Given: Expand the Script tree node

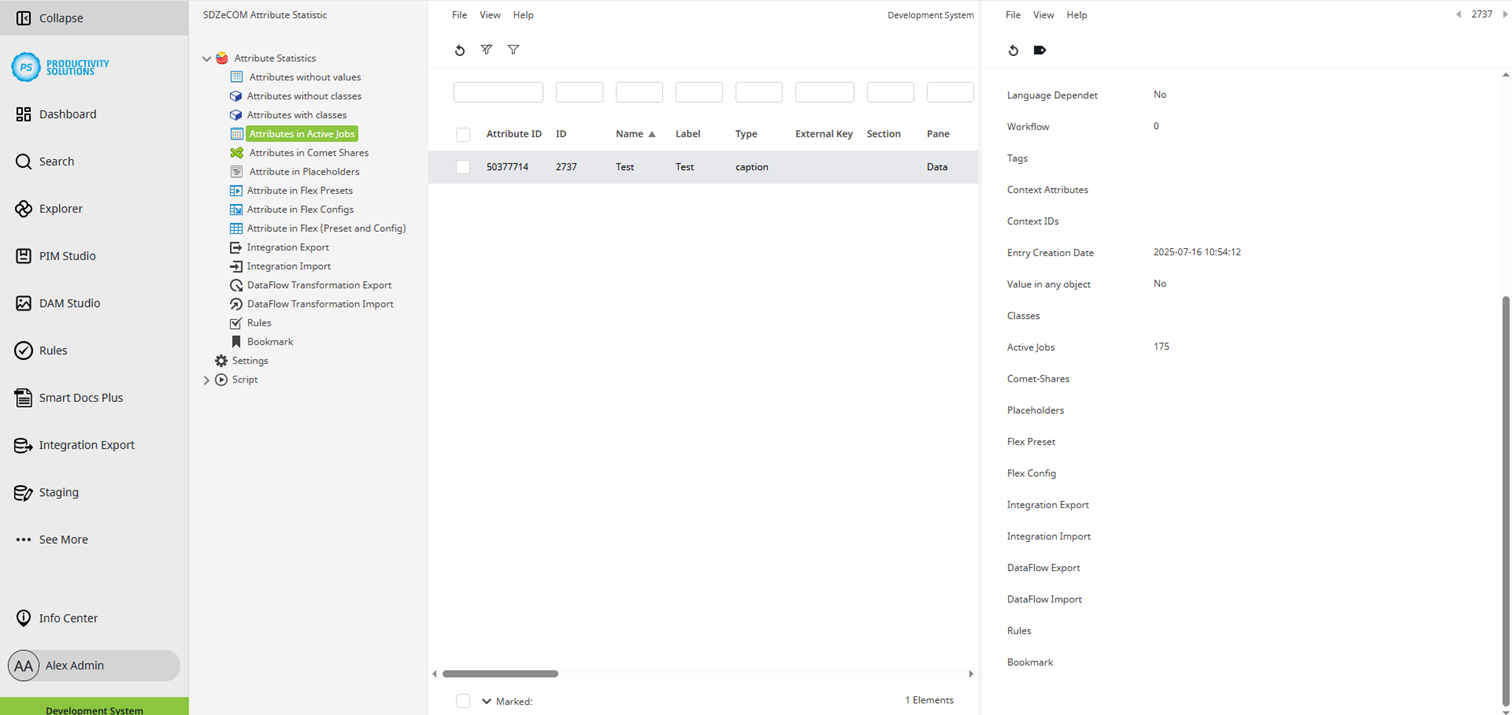Looking at the screenshot, I should [x=207, y=379].
